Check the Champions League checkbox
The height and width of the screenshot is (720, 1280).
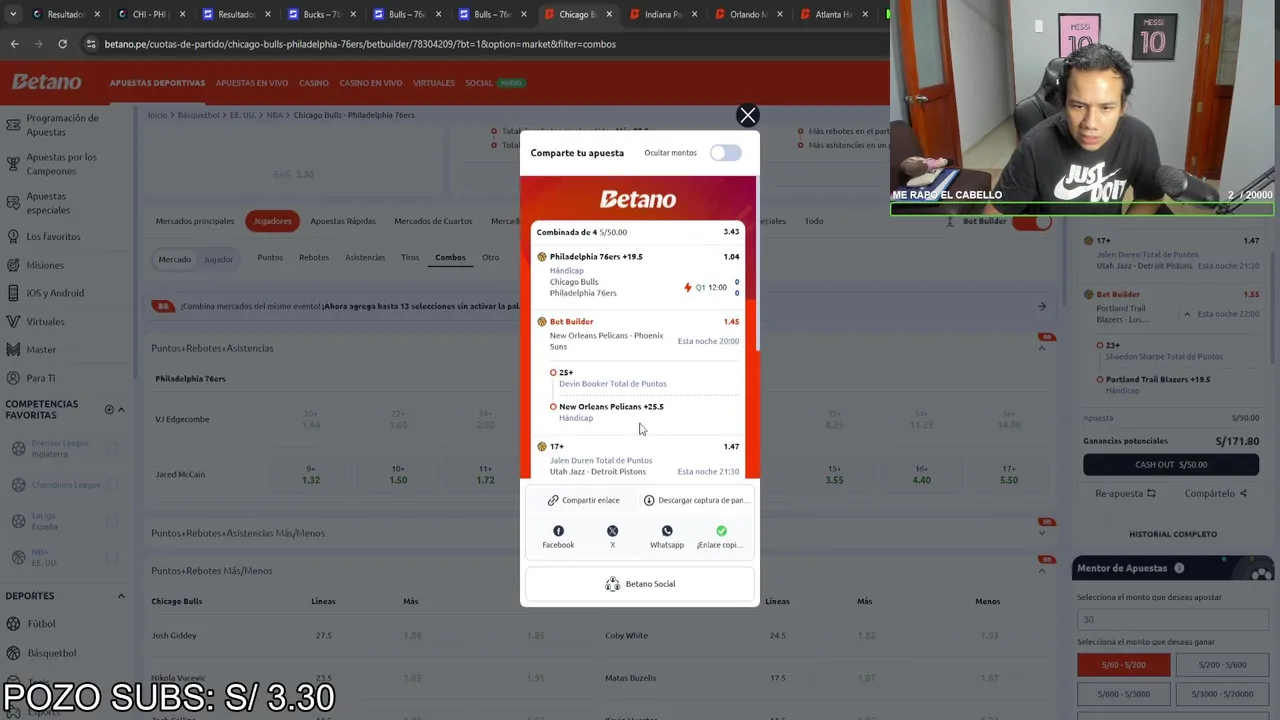(x=112, y=485)
